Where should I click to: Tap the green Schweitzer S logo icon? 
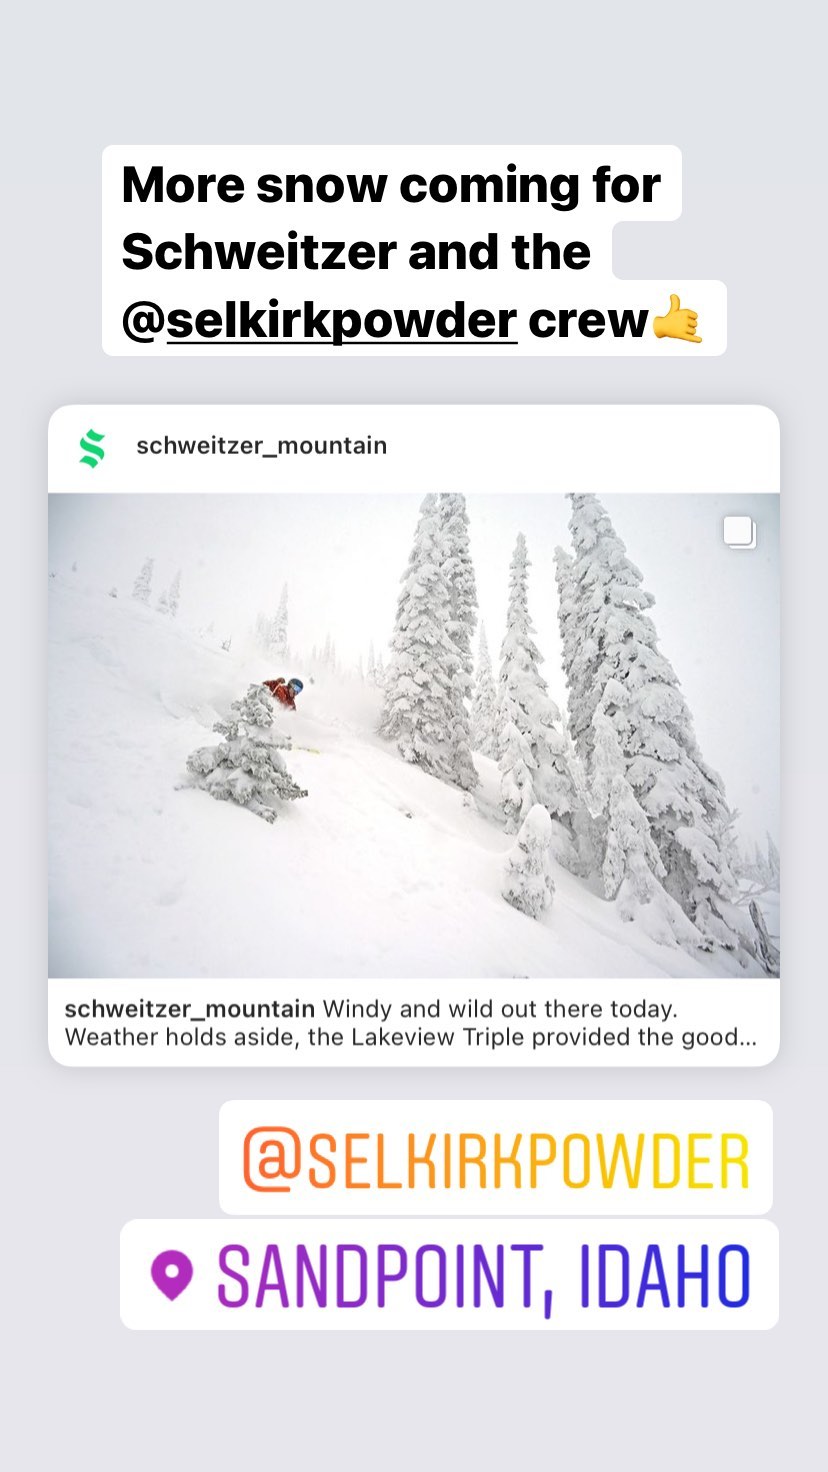[92, 448]
